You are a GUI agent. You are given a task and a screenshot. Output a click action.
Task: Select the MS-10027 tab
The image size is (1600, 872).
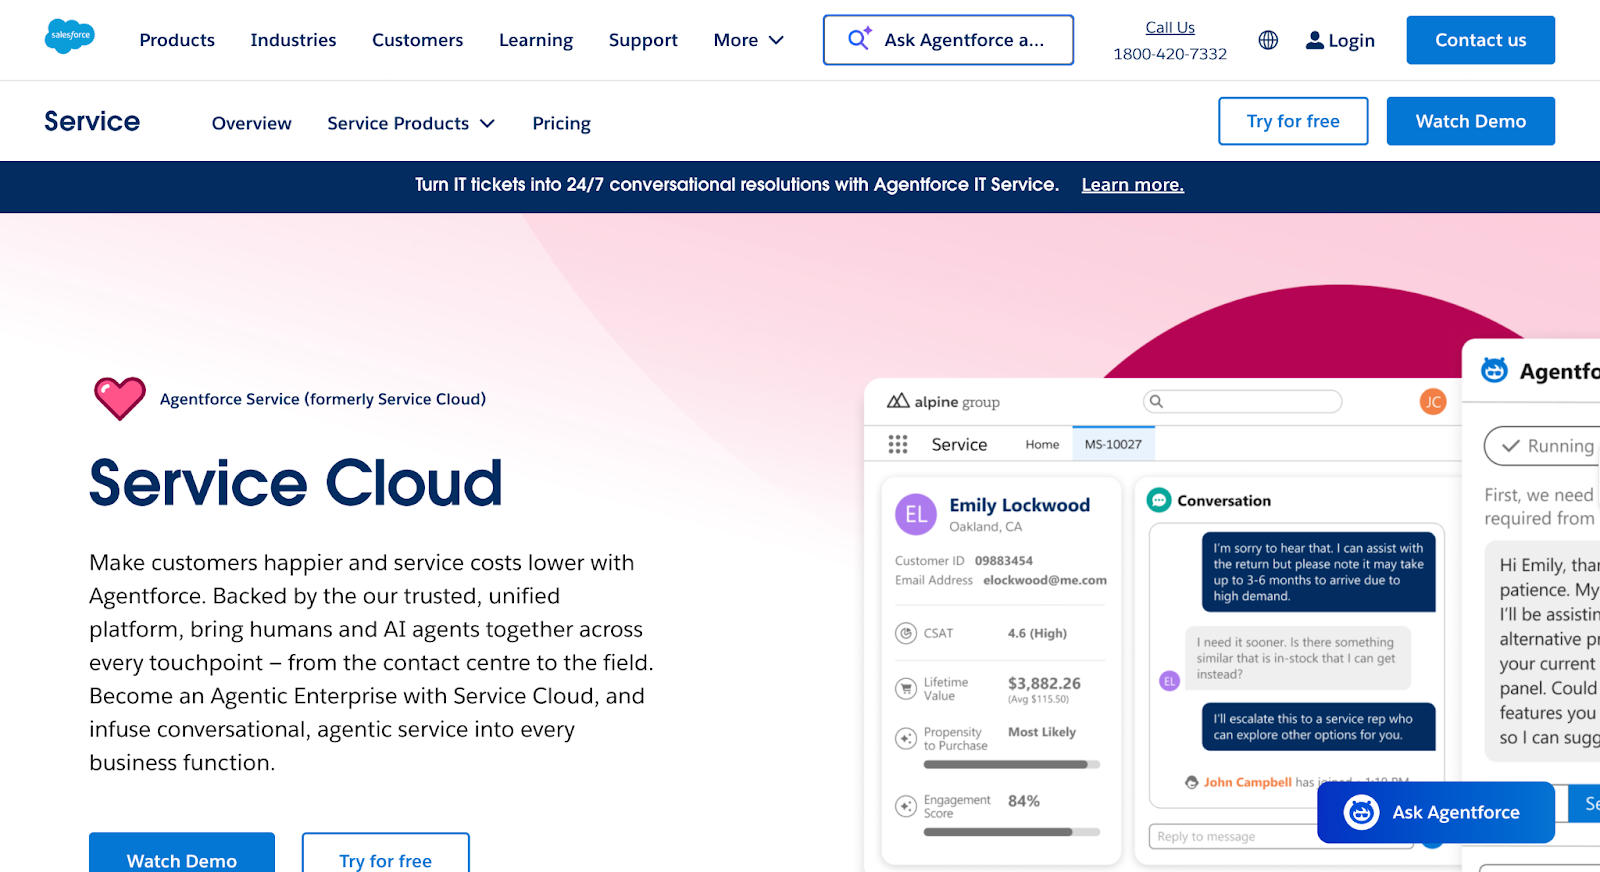click(1113, 444)
